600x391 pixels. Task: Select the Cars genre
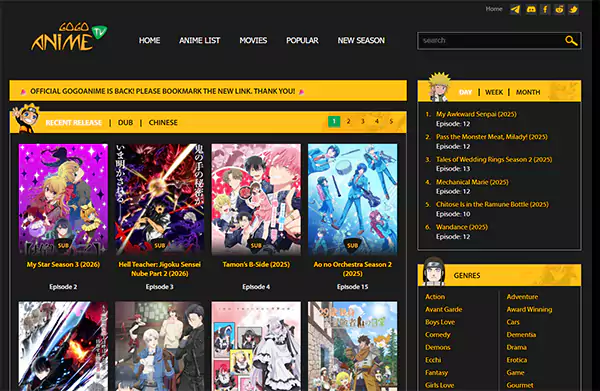tap(513, 322)
